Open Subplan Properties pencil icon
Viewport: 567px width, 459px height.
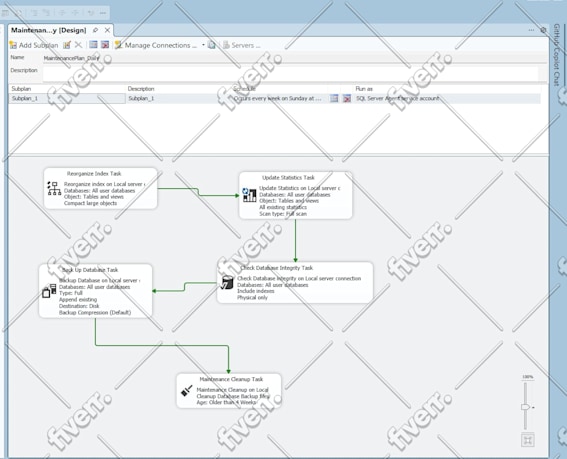click(x=67, y=45)
